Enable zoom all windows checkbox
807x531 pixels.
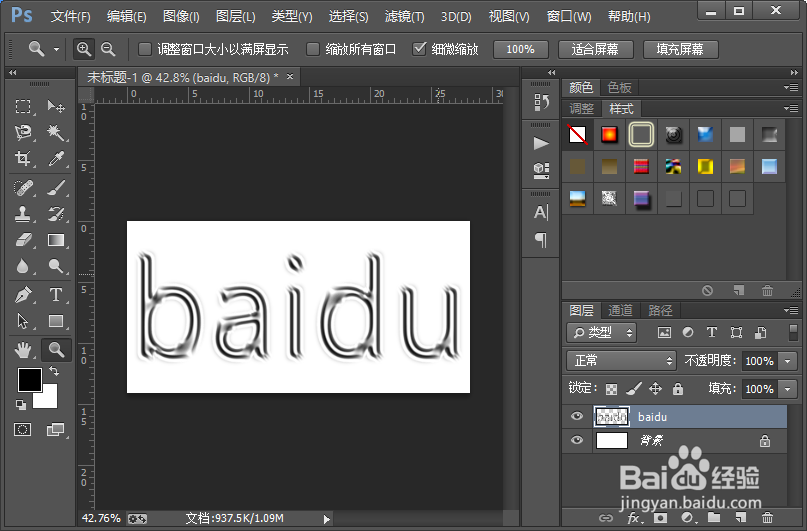312,49
